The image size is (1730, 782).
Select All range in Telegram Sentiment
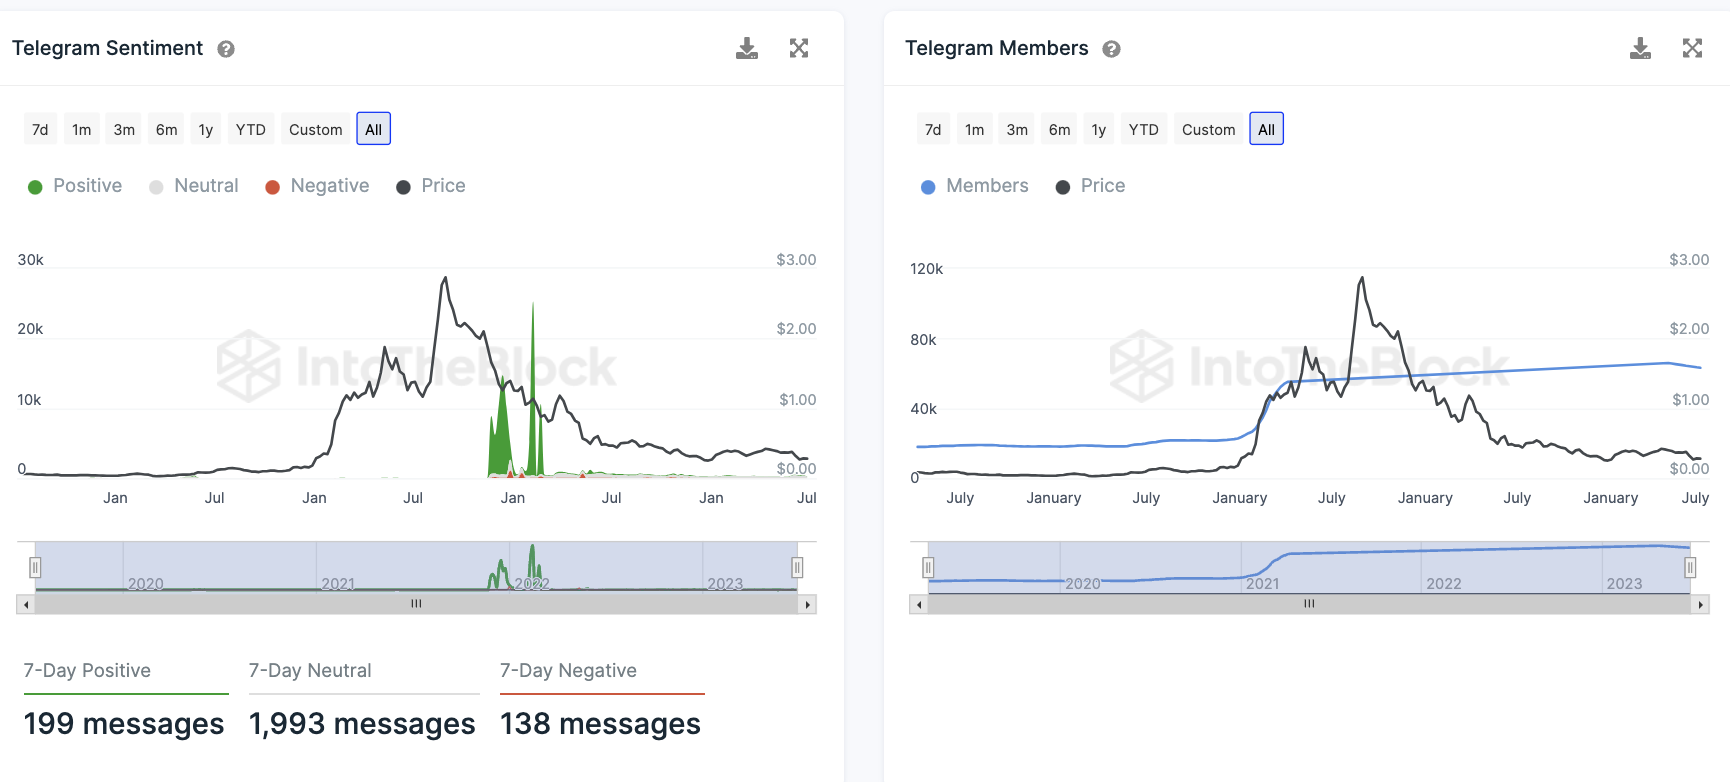tap(374, 129)
